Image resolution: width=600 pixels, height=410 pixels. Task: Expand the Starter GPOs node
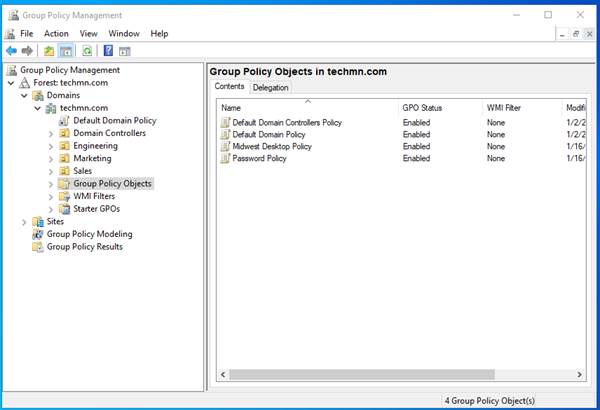tap(51, 210)
